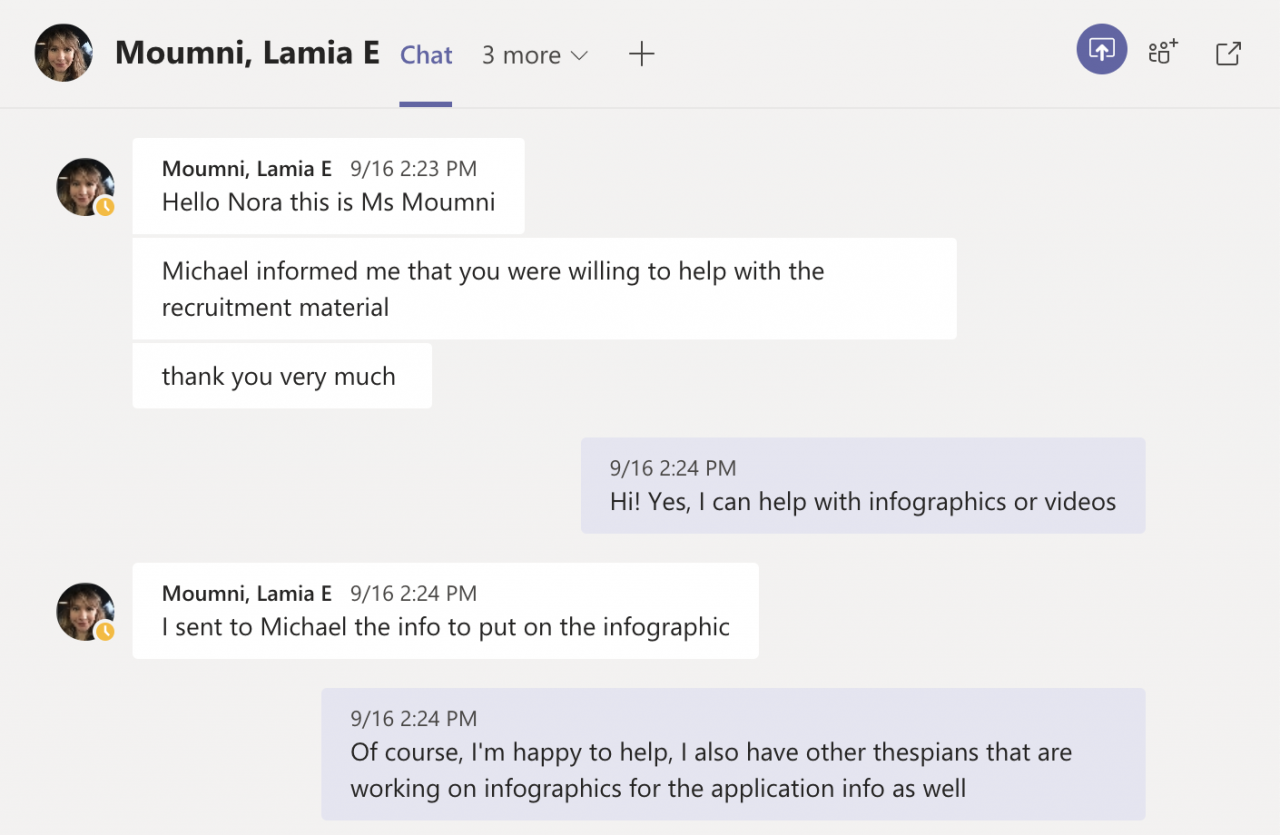Click the share screen icon
1280x835 pixels.
pos(1101,50)
